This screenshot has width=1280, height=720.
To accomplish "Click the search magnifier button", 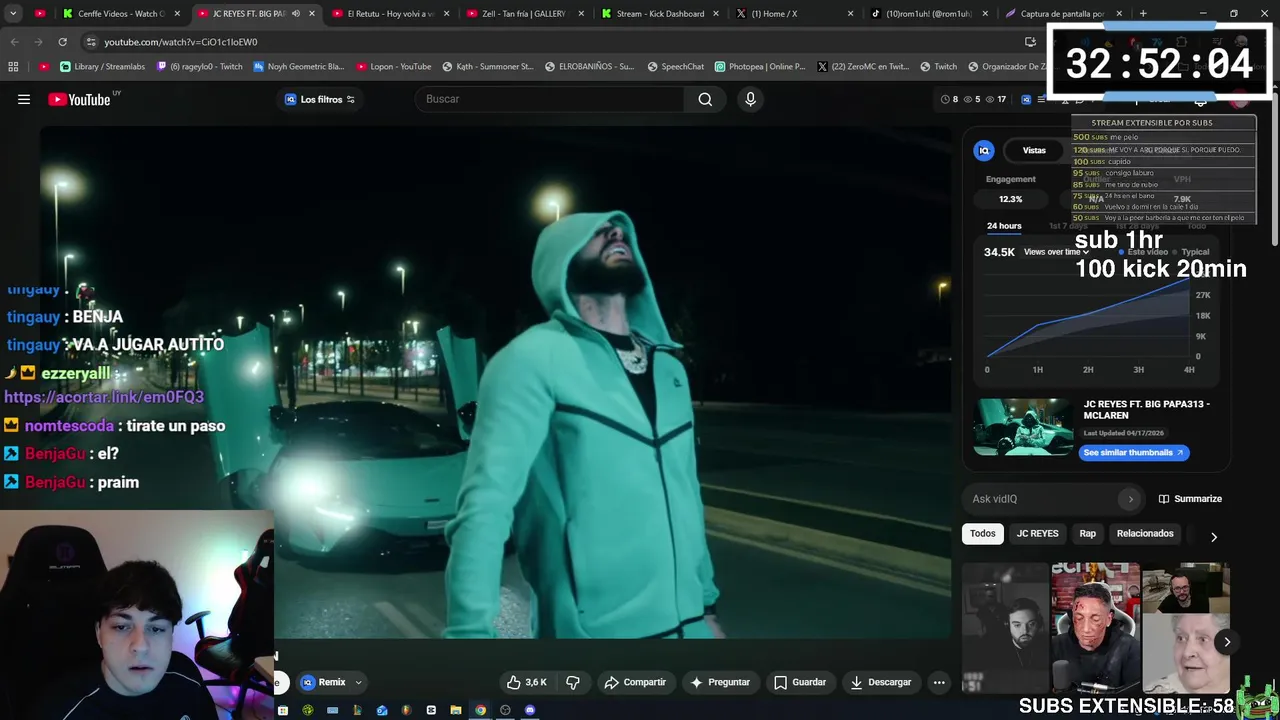I will point(705,99).
